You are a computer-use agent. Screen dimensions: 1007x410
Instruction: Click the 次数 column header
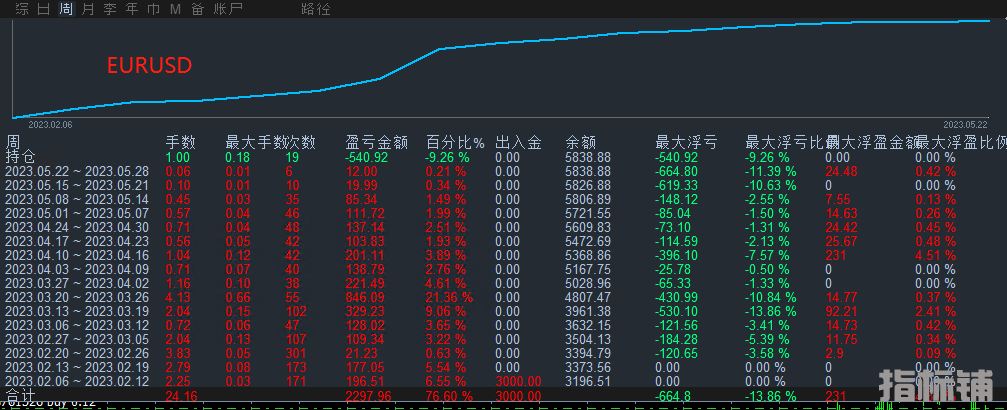tap(301, 142)
